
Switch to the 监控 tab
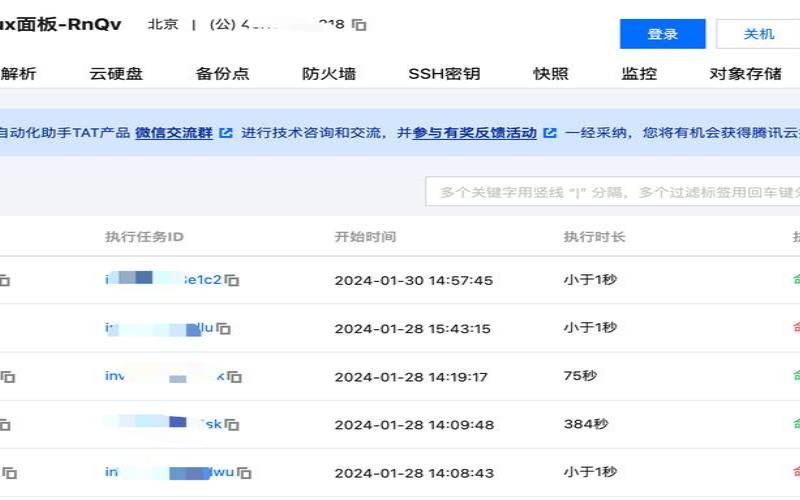[639, 74]
